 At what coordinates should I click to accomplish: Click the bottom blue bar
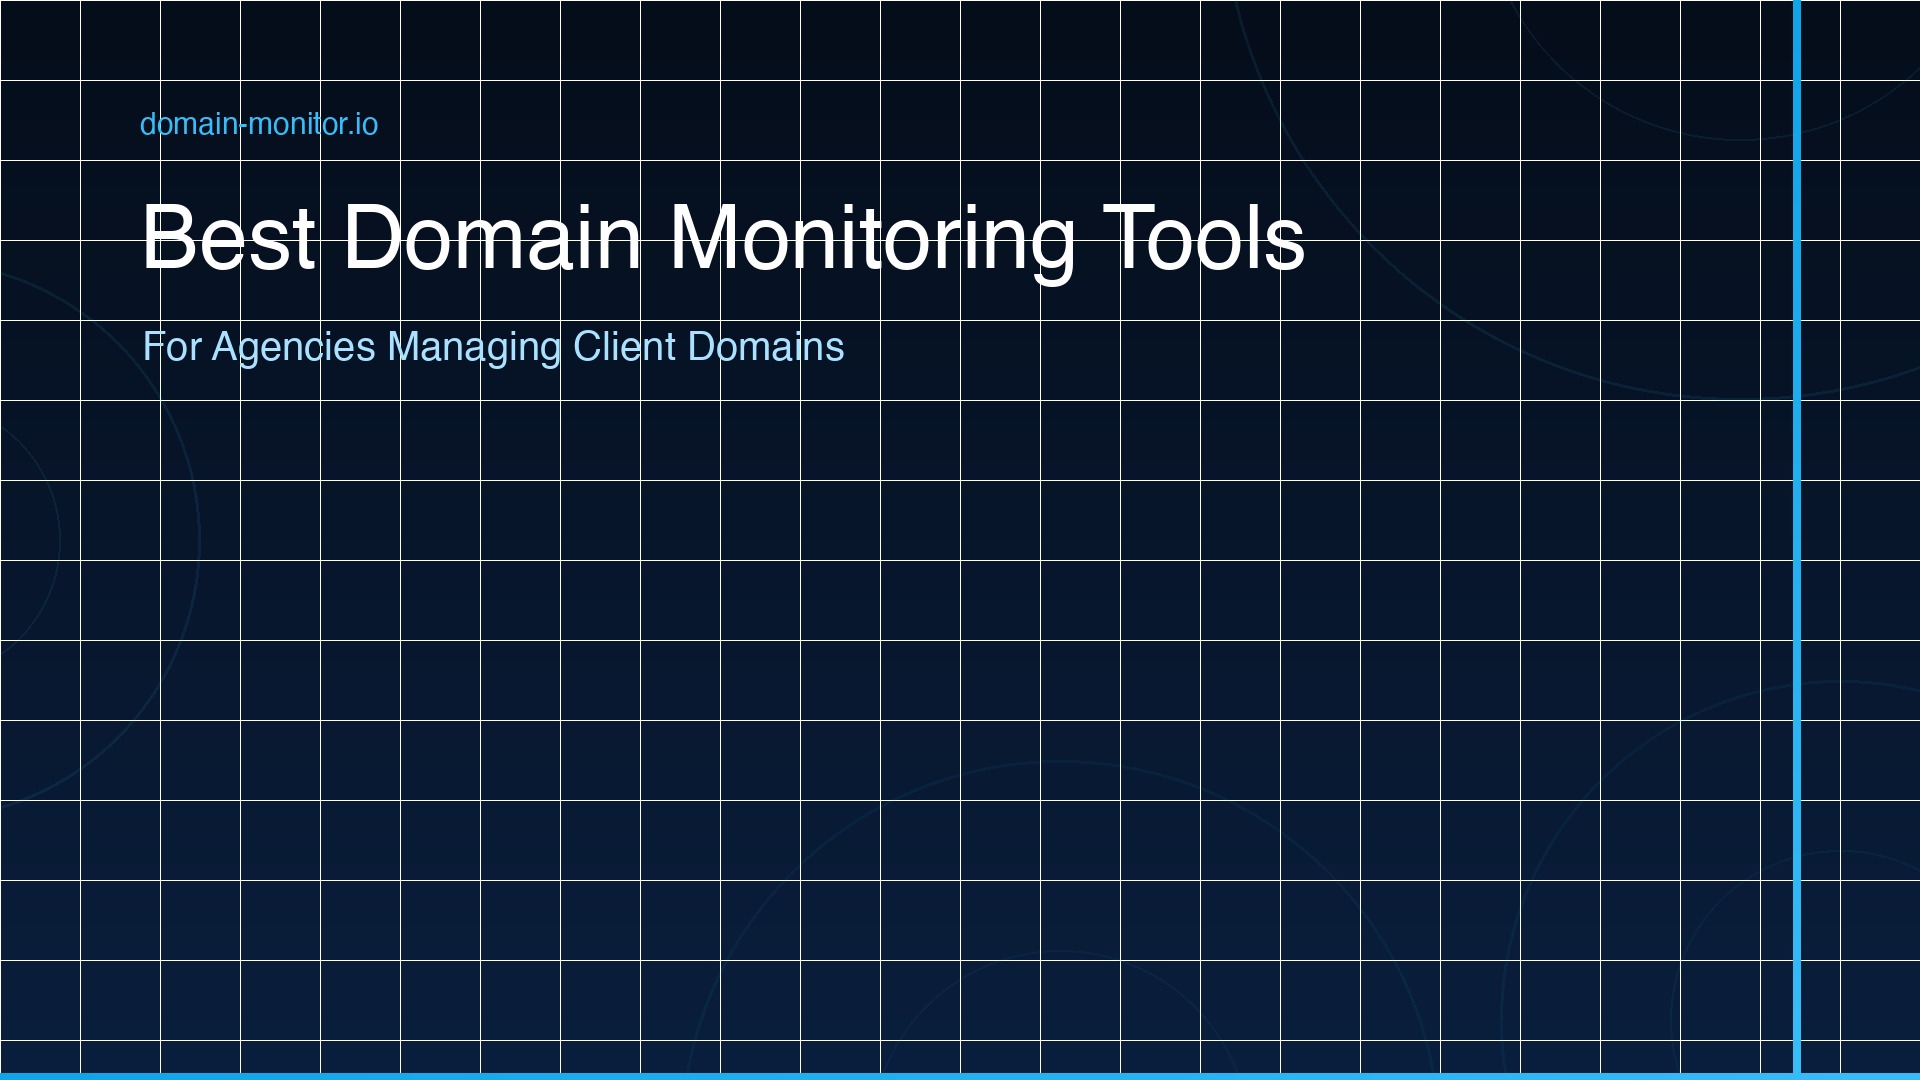click(x=960, y=1074)
